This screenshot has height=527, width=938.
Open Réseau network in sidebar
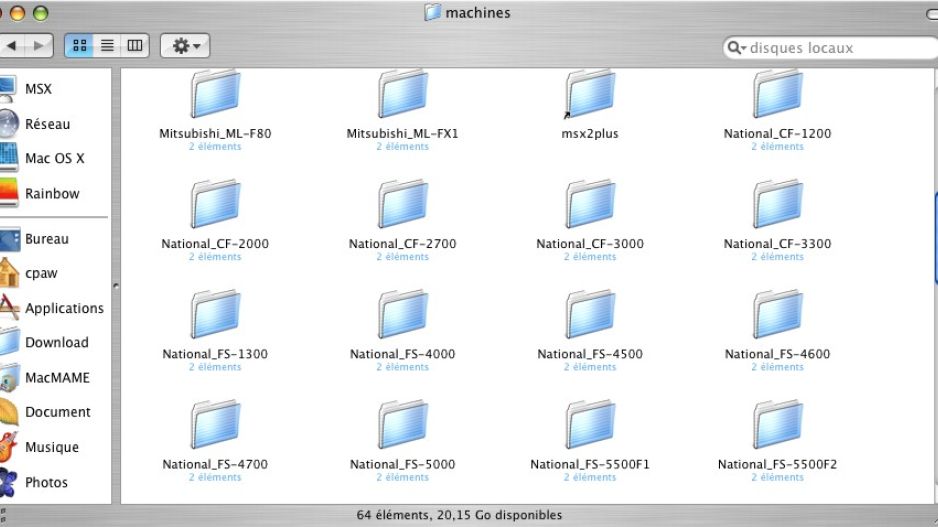click(47, 124)
